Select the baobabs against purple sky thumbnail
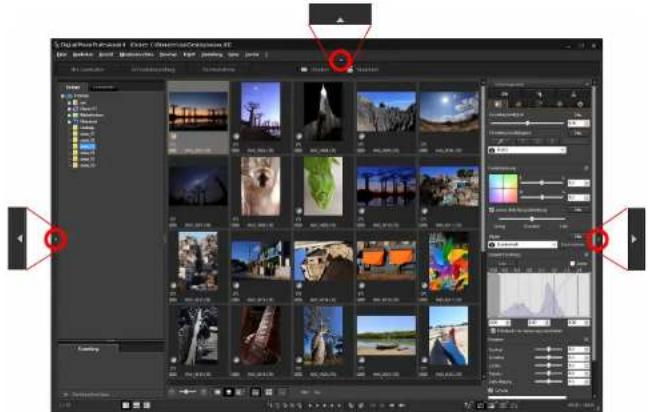The height and width of the screenshot is (412, 648). (260, 110)
